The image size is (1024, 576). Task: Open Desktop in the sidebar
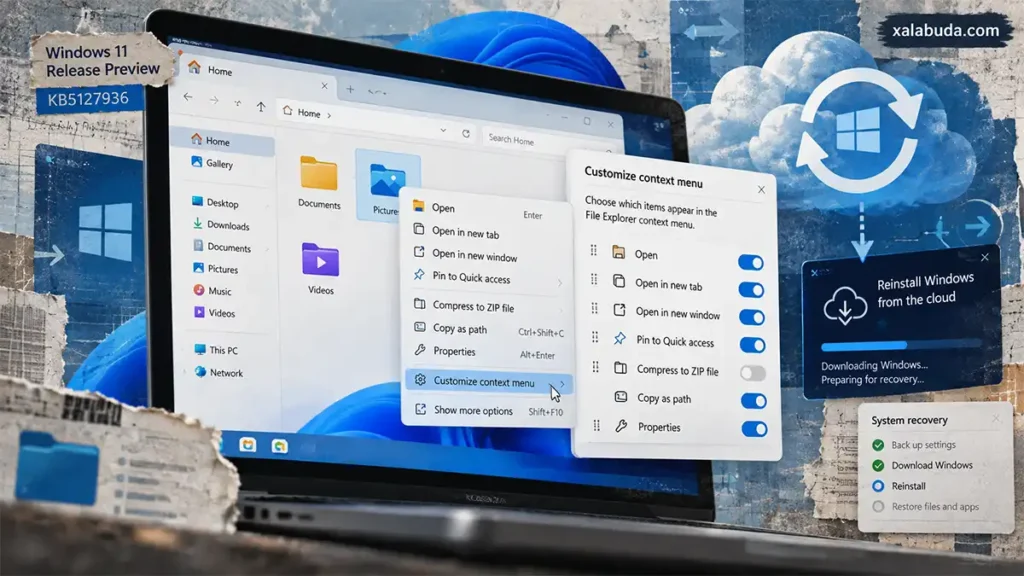tap(216, 202)
